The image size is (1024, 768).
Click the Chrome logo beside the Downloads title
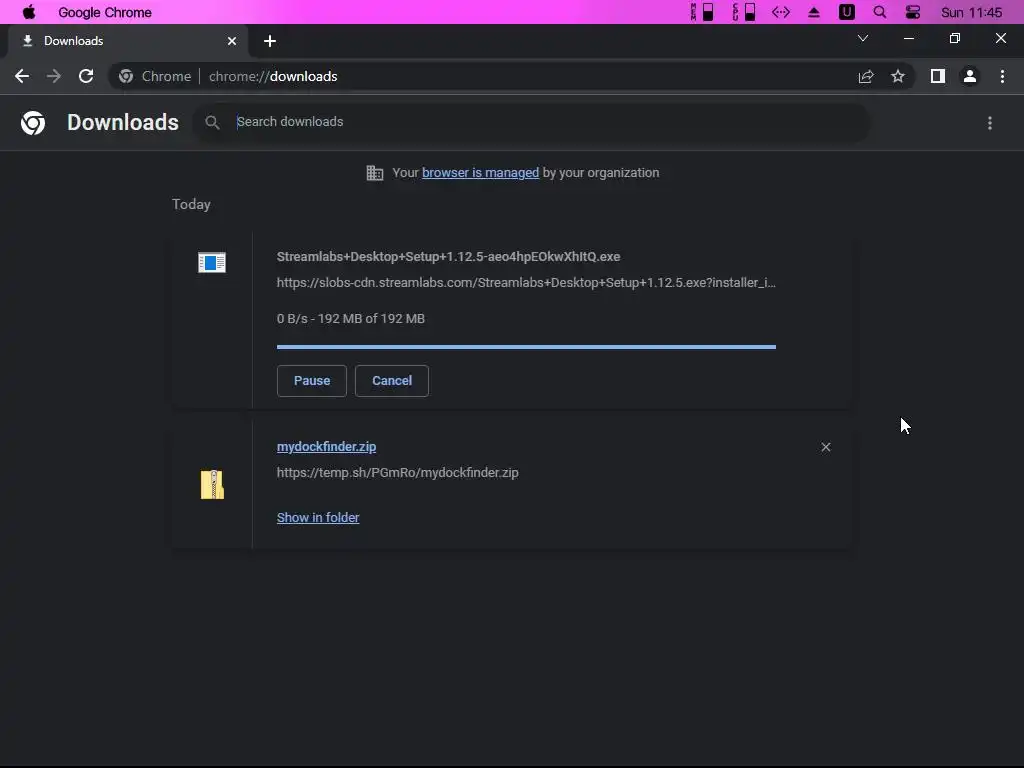pyautogui.click(x=33, y=123)
